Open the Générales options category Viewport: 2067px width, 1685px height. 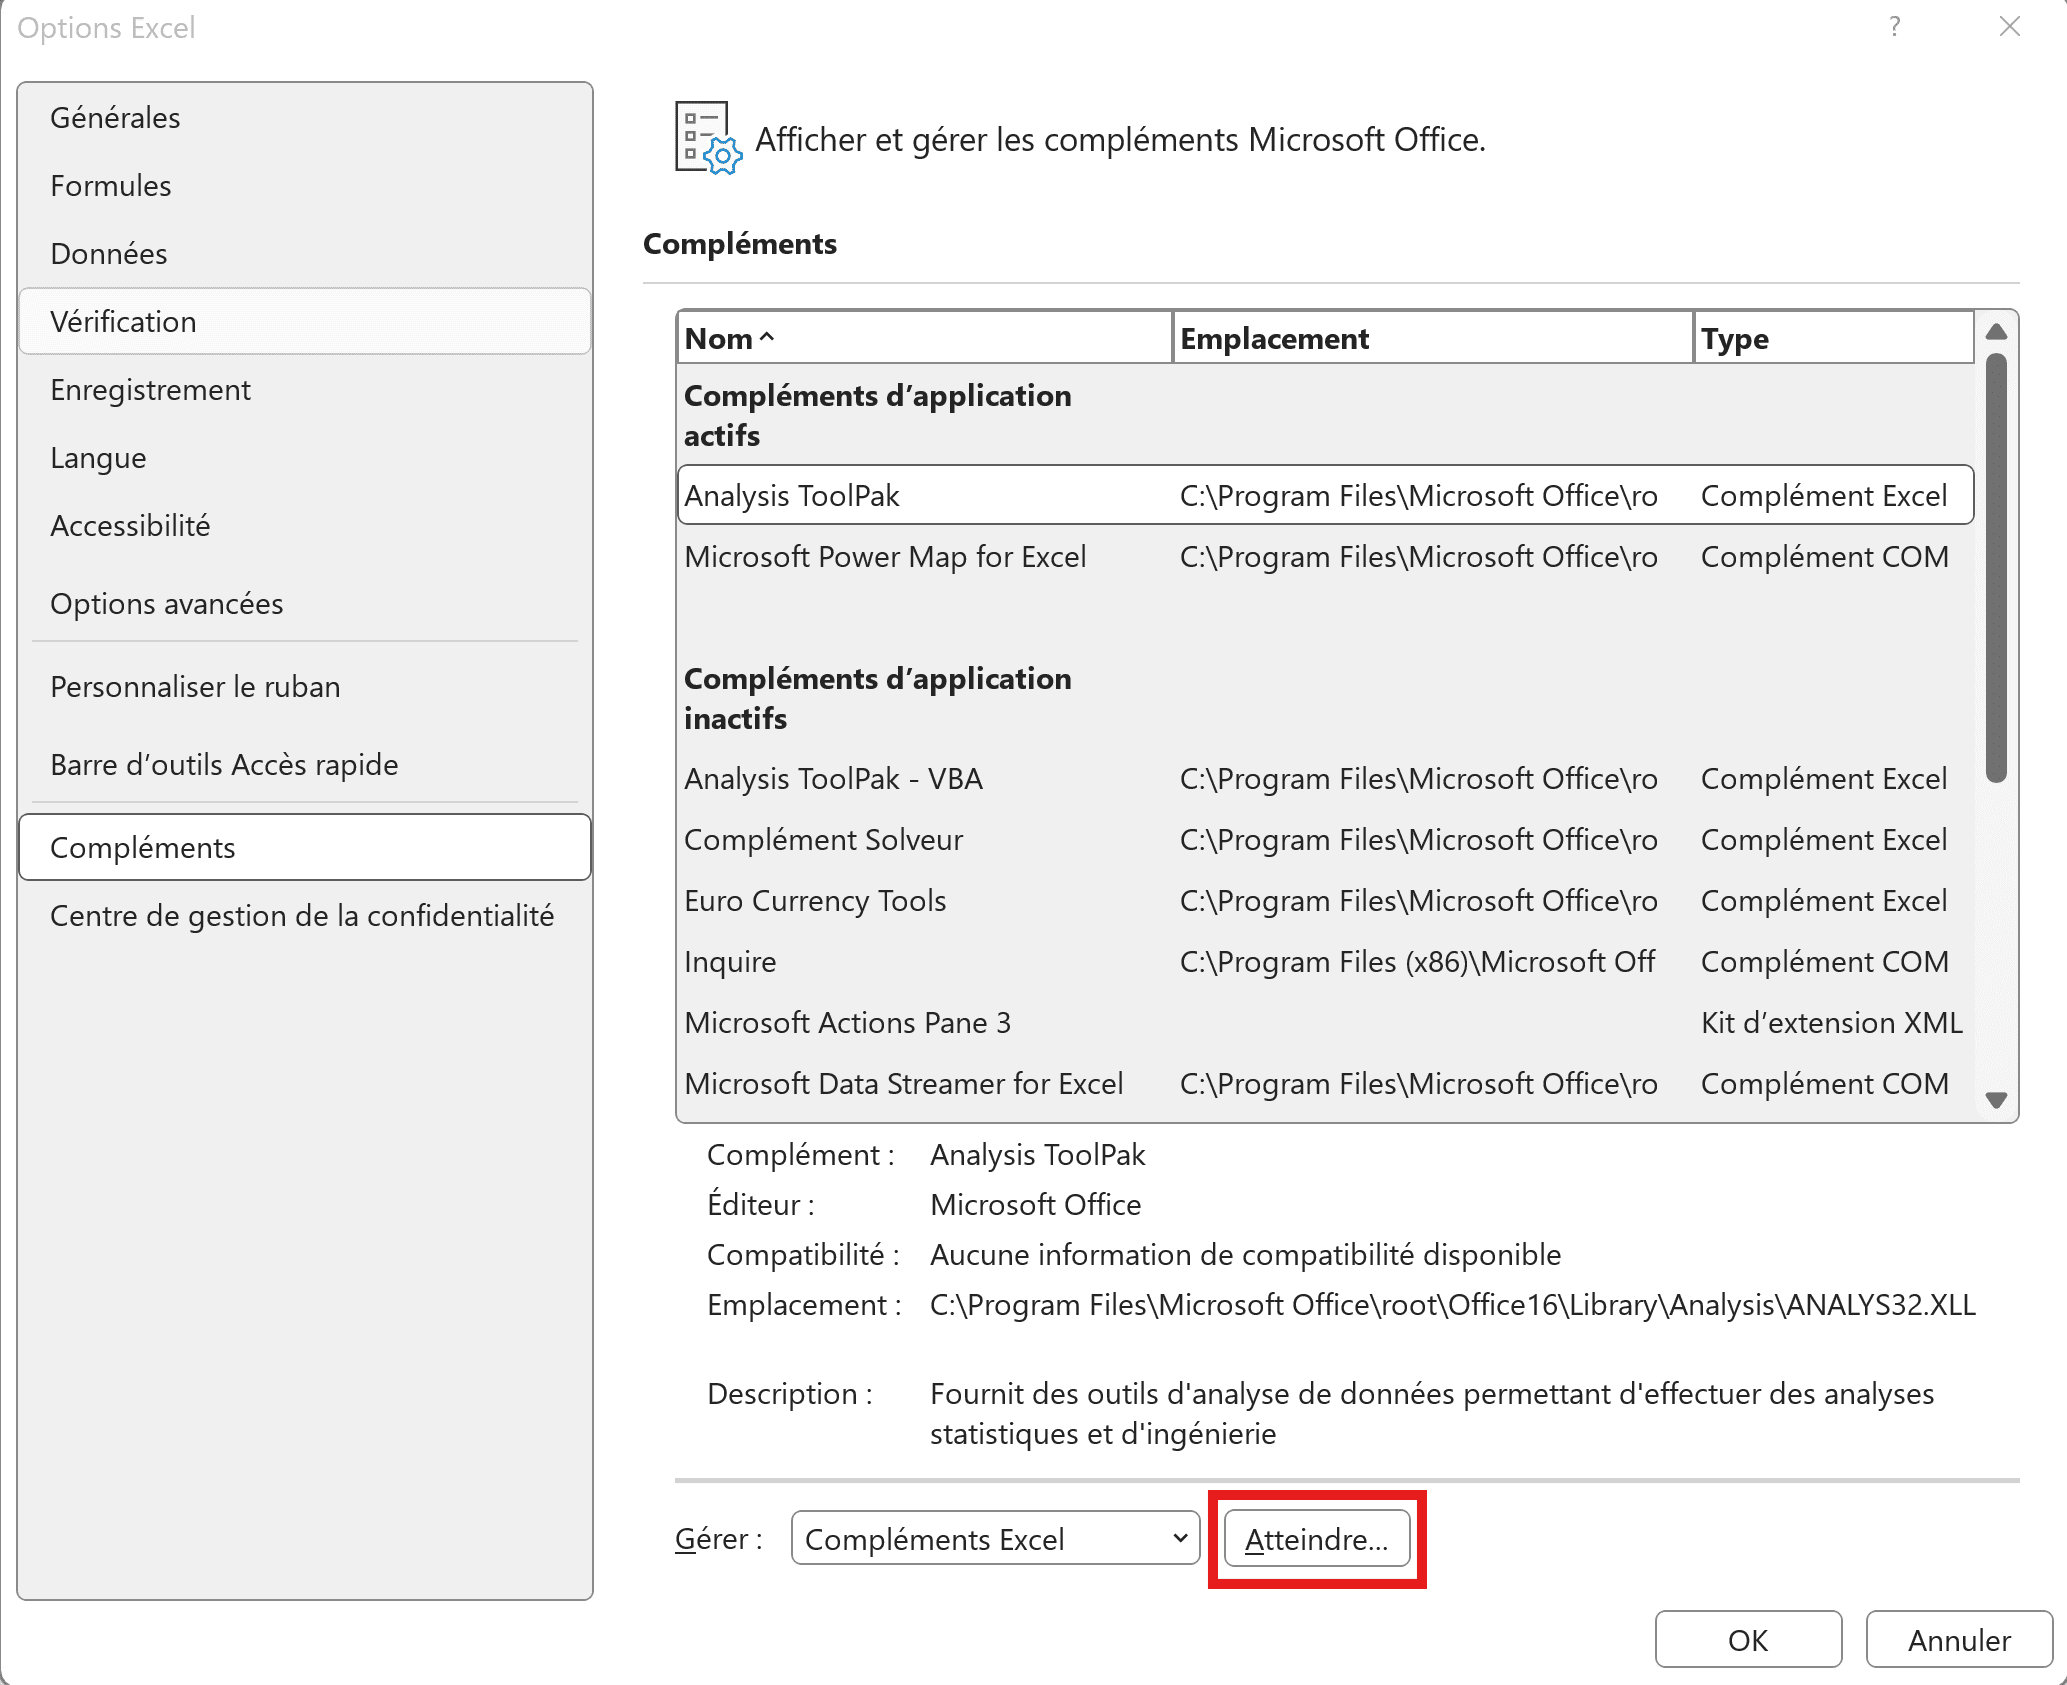tap(115, 118)
